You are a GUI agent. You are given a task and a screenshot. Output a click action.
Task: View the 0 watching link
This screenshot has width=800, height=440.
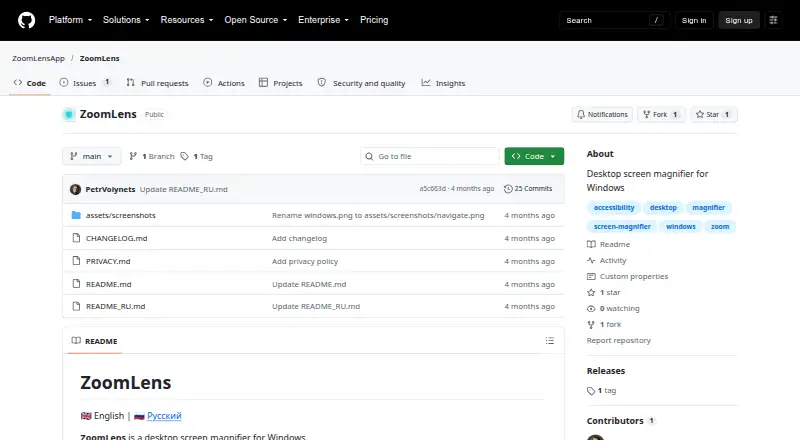pos(613,308)
